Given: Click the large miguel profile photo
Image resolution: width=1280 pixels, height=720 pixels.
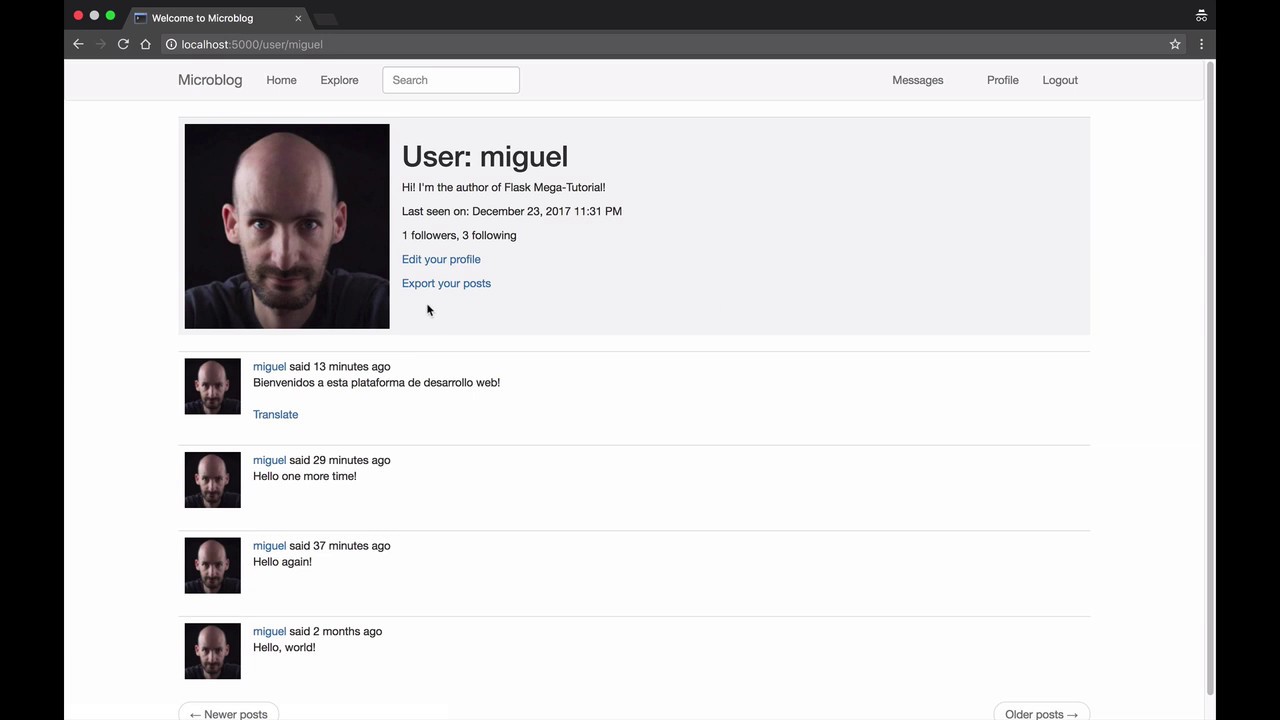Looking at the screenshot, I should (287, 226).
